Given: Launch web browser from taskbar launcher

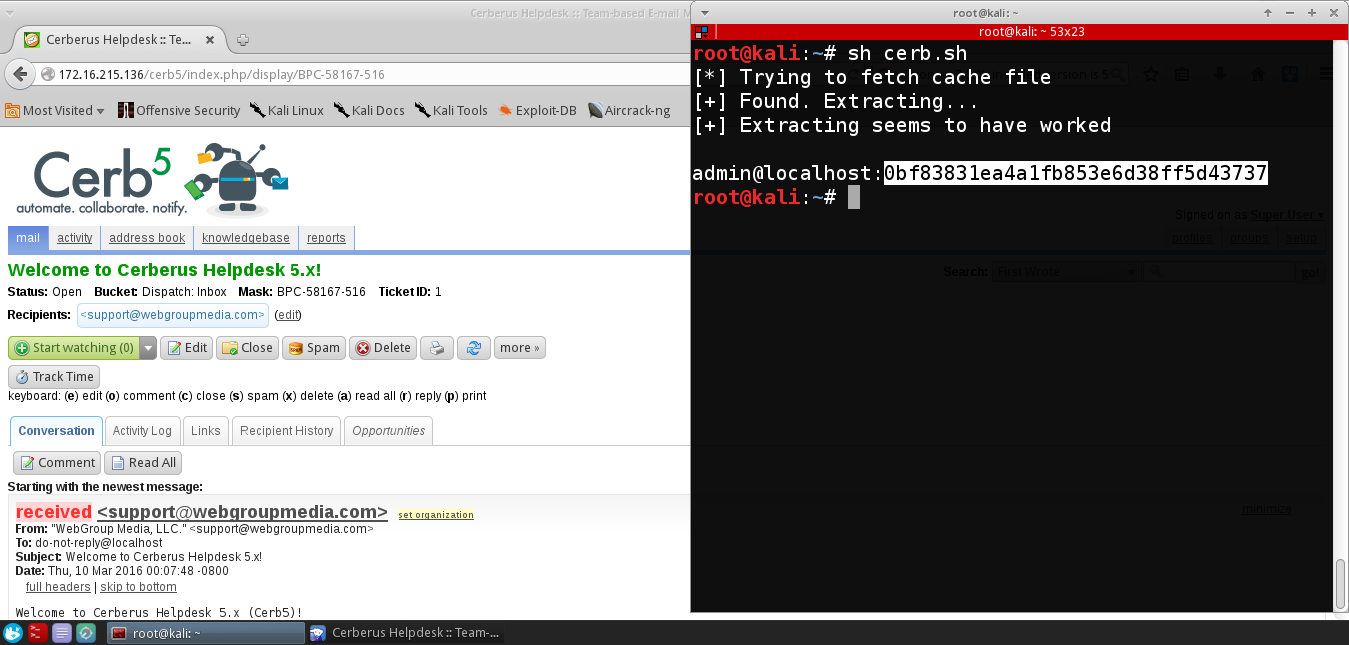Looking at the screenshot, I should click(x=86, y=633).
